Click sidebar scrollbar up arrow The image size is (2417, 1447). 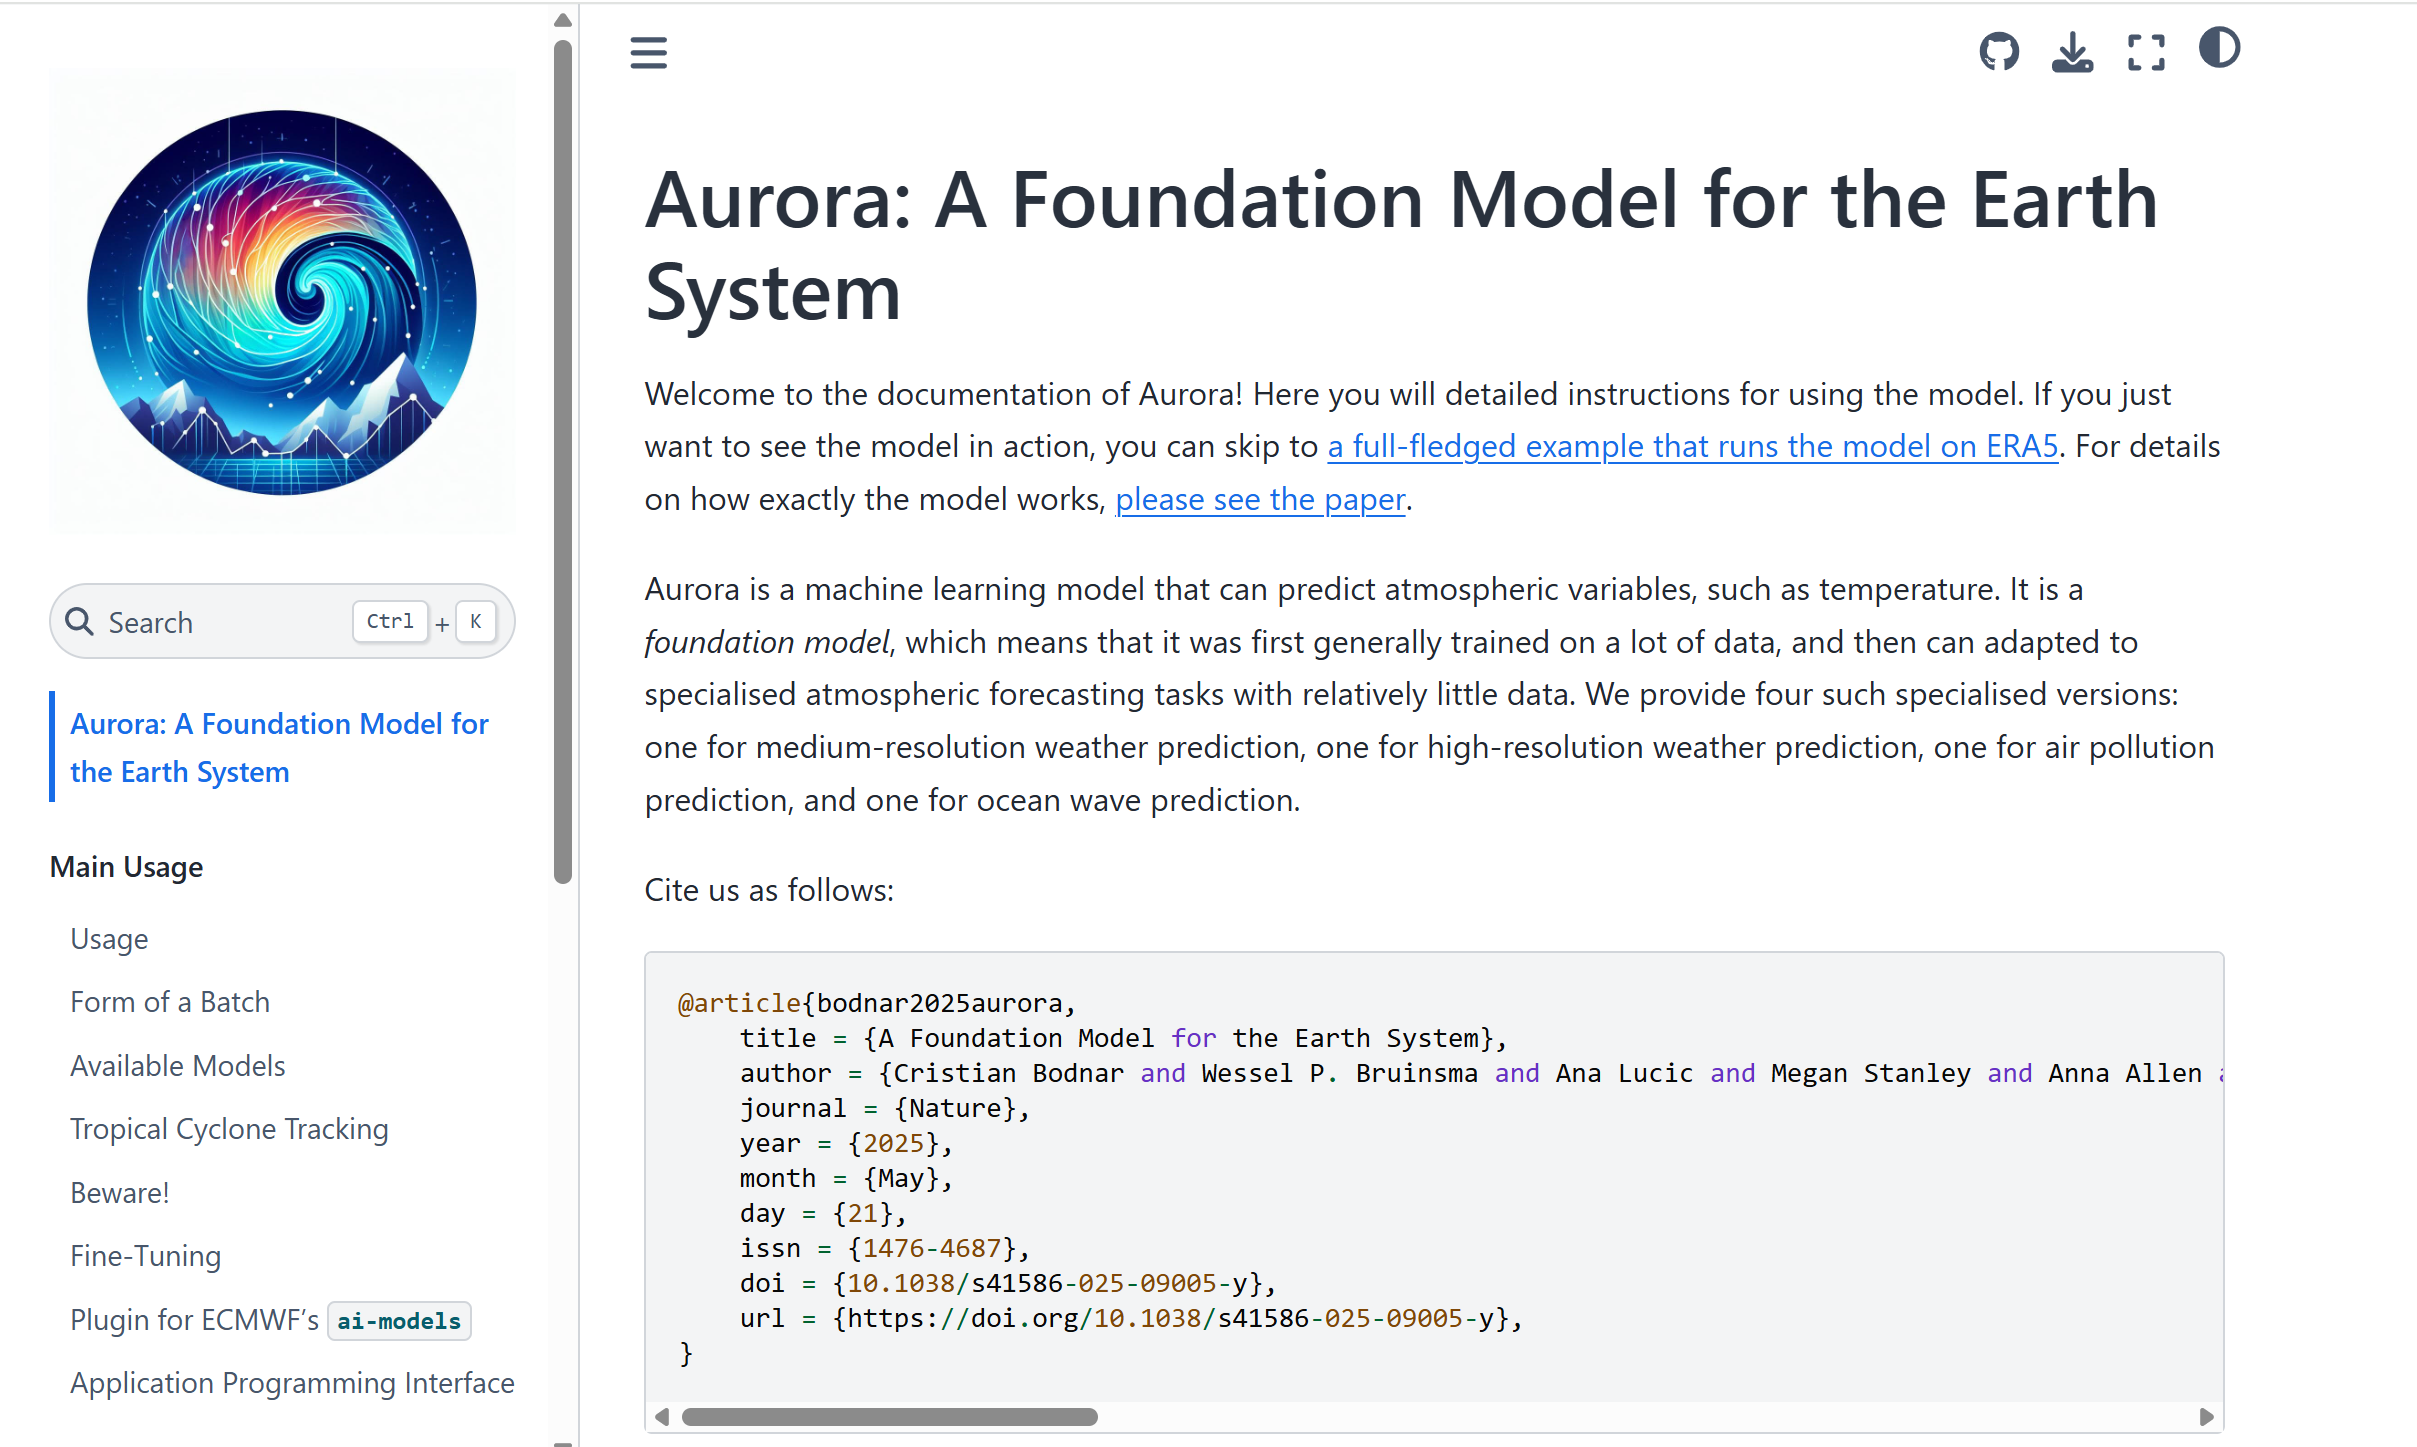coord(563,20)
